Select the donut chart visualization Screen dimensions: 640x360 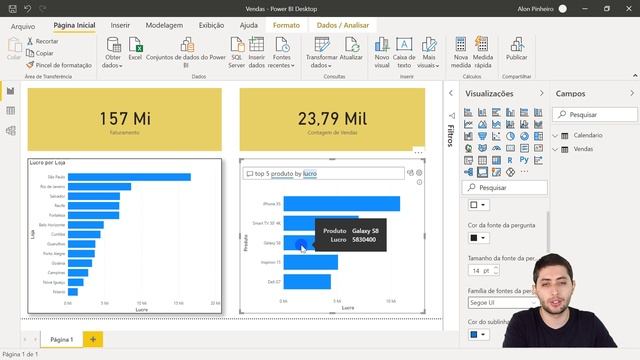click(524, 136)
